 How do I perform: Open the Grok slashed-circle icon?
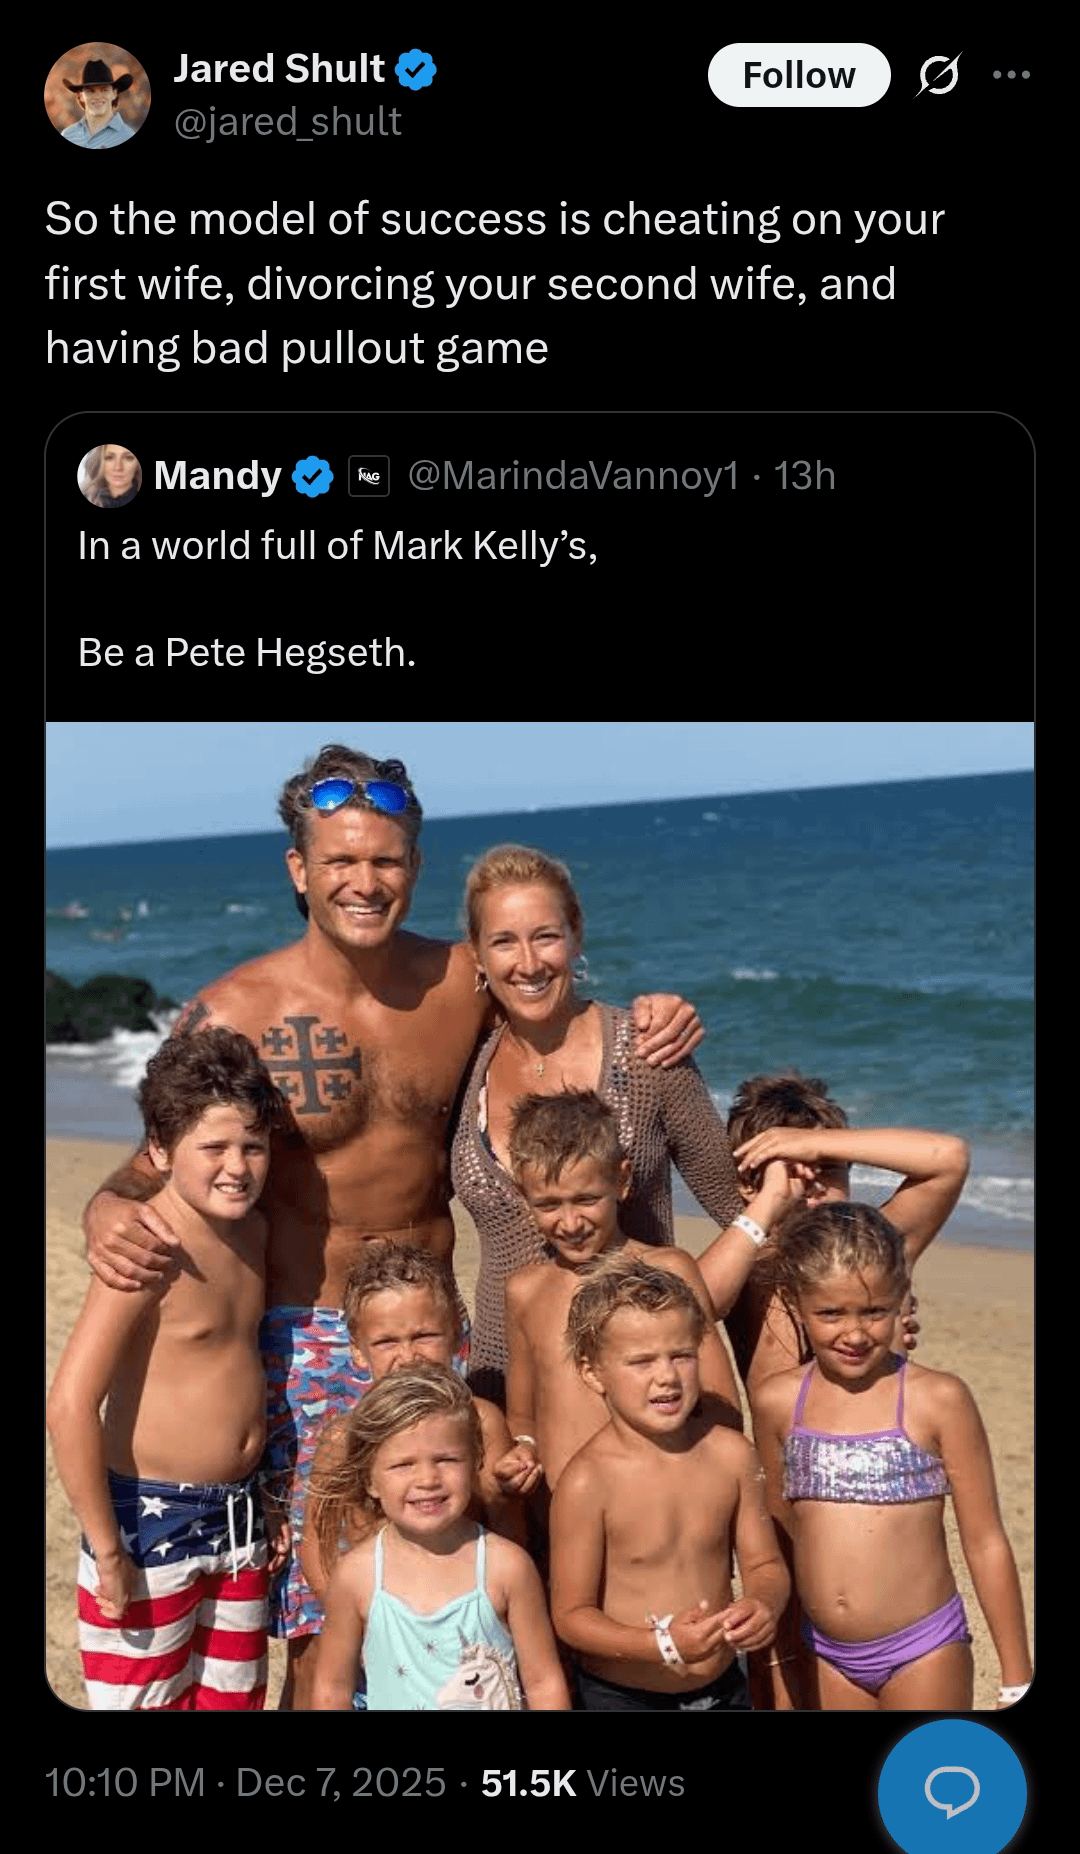938,75
